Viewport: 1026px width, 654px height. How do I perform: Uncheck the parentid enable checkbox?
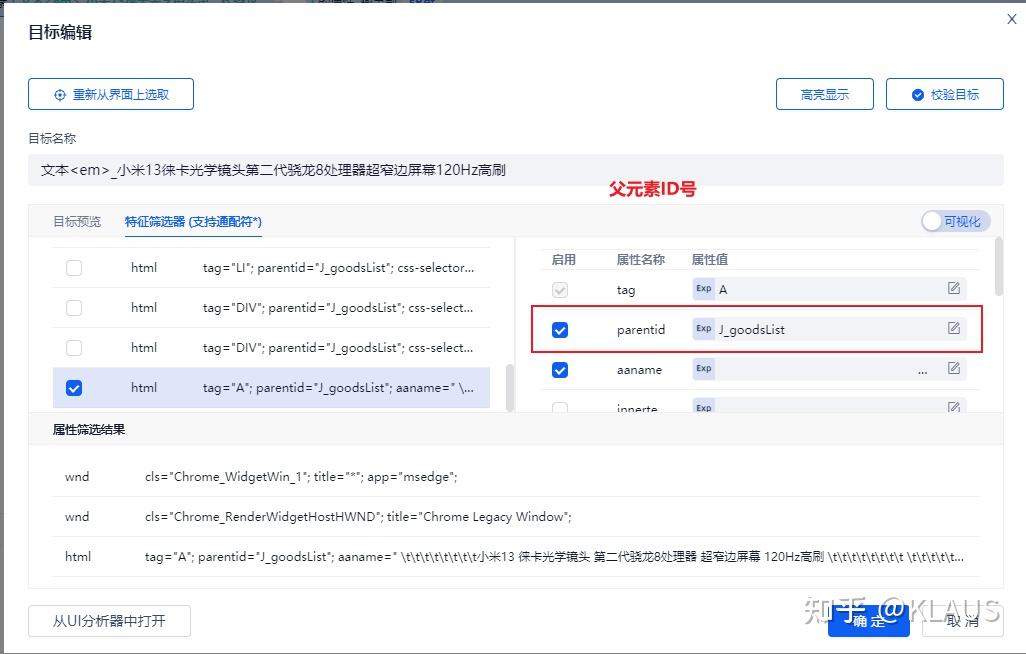[x=560, y=328]
